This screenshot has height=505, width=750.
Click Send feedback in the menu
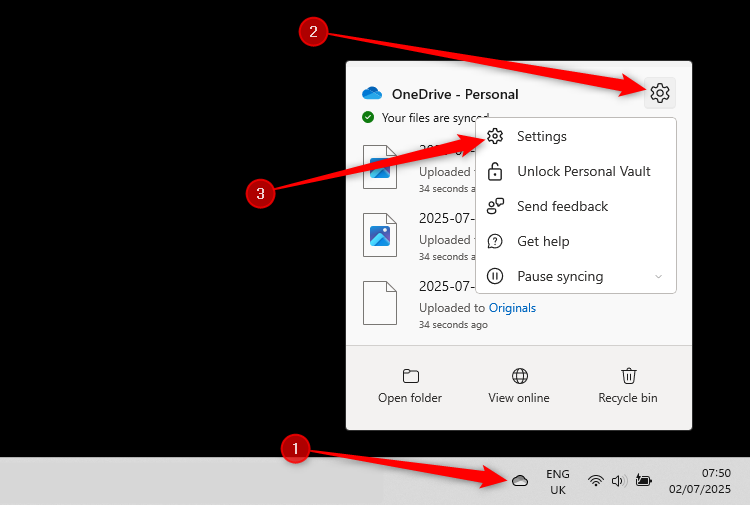tap(562, 206)
